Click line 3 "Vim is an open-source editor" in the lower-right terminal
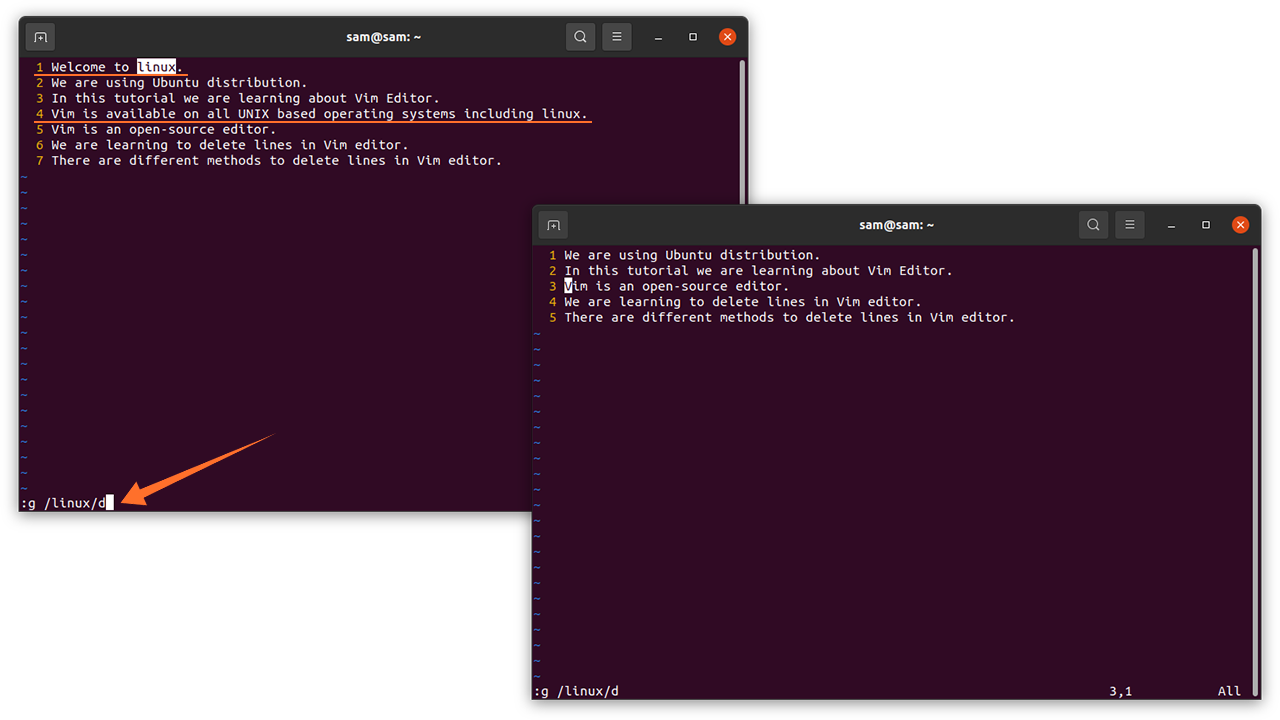 [x=676, y=286]
